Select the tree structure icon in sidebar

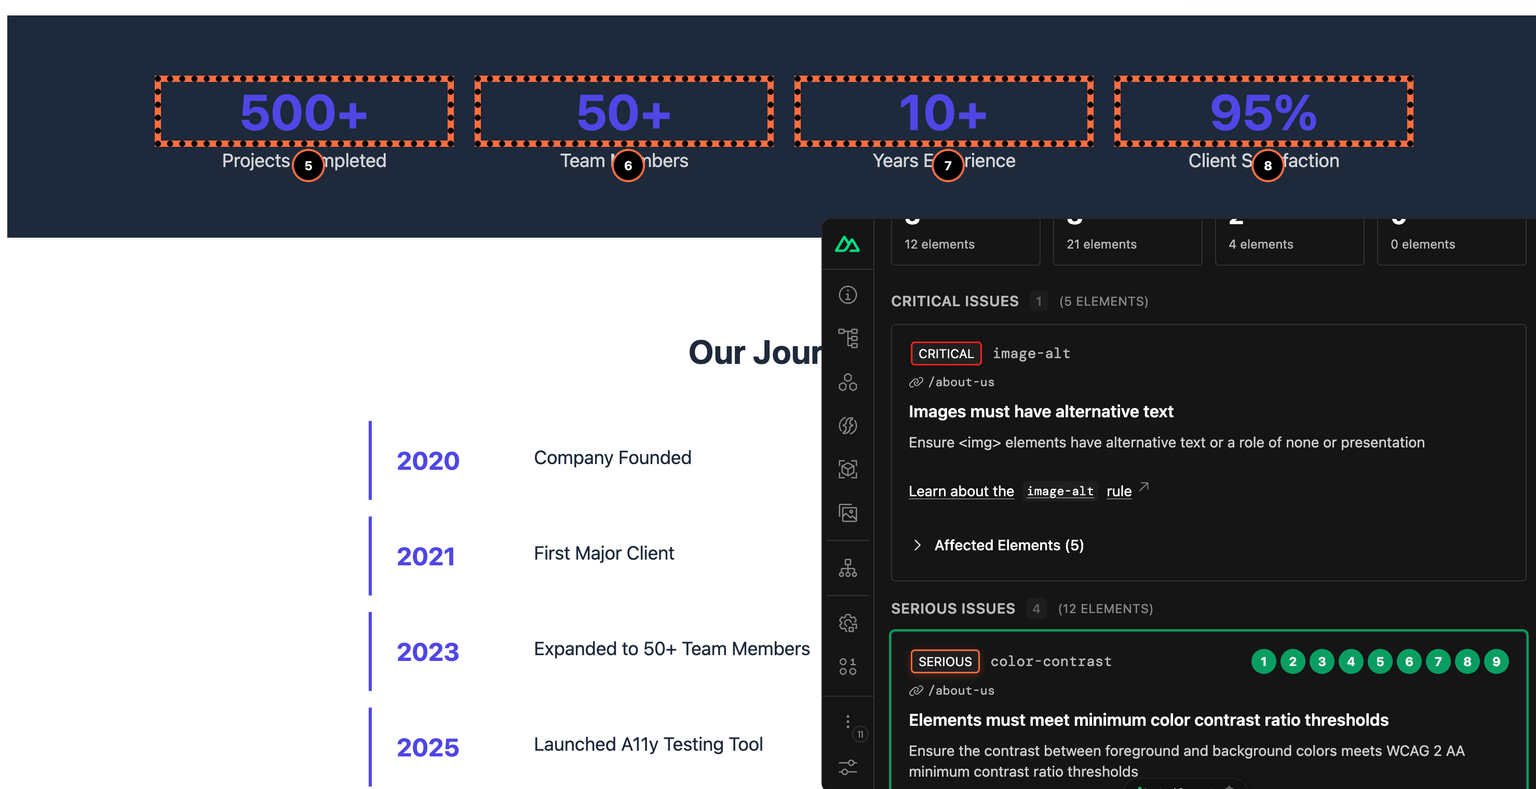pyautogui.click(x=848, y=338)
